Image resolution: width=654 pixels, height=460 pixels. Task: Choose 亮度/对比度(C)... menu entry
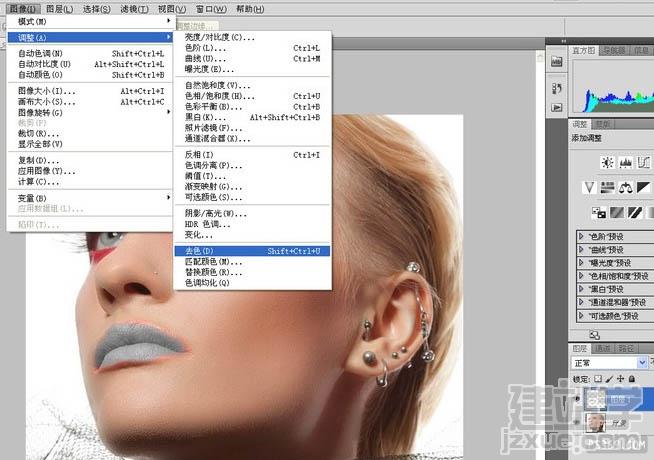tap(252, 37)
